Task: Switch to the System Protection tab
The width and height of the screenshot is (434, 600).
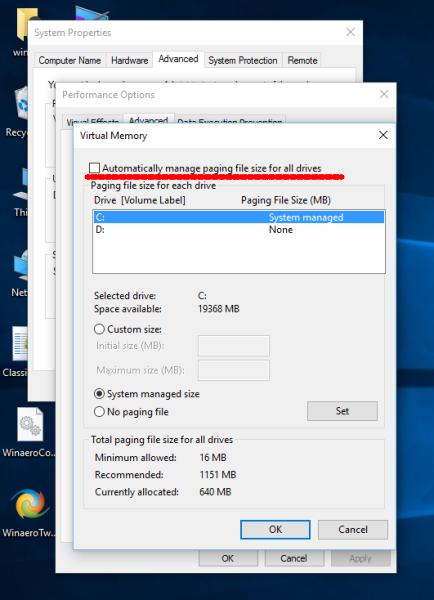Action: 243,60
